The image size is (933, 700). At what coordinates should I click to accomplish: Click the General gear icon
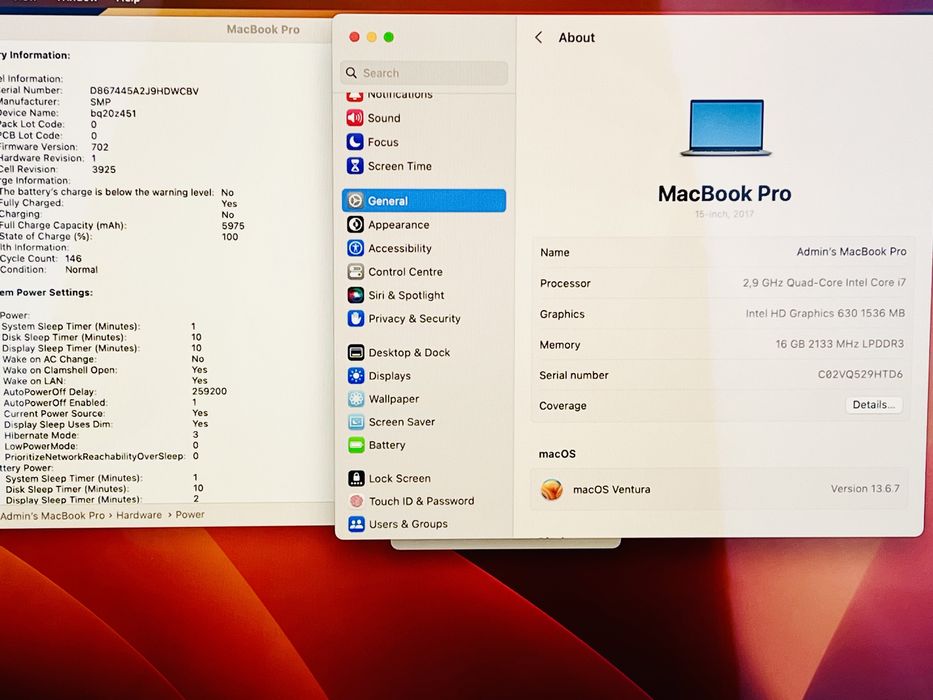355,201
